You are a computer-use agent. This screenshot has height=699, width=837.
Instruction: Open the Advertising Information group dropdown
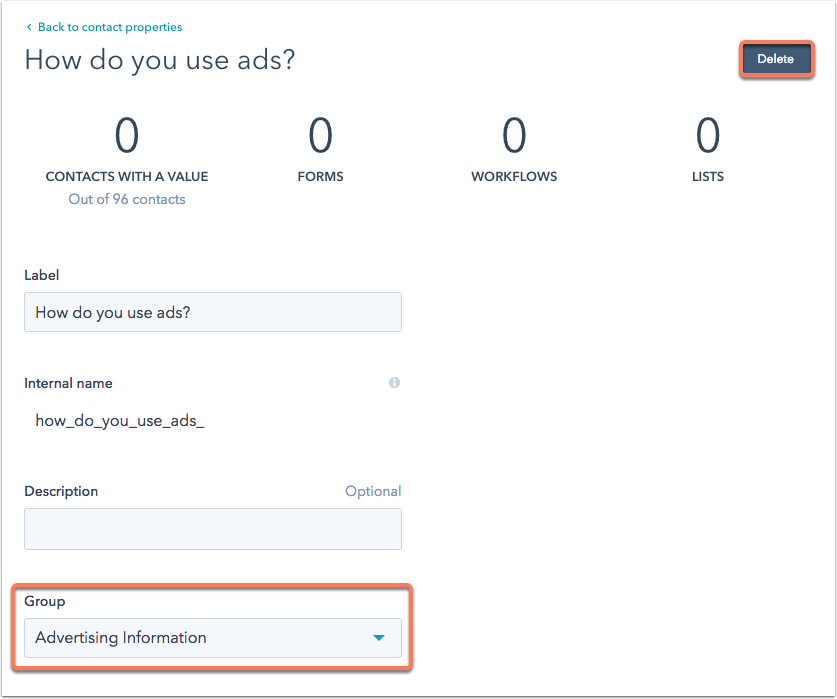[x=200, y=638]
